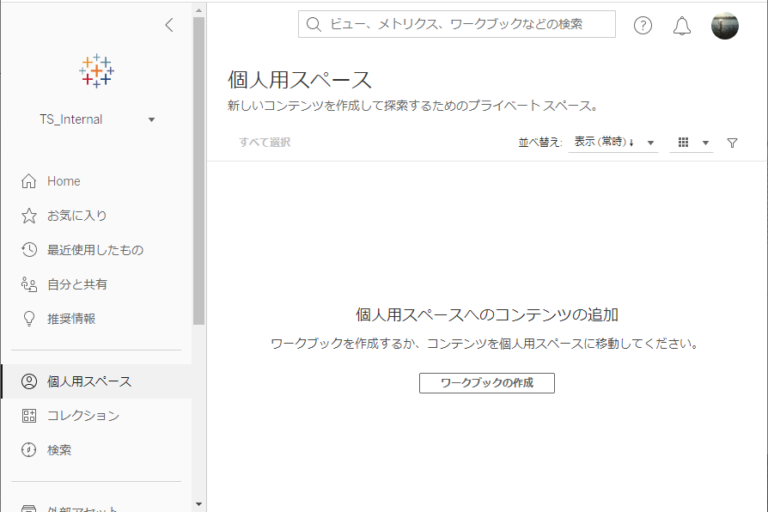Click the お気に入り star icon
This screenshot has width=768, height=512.
(29, 215)
